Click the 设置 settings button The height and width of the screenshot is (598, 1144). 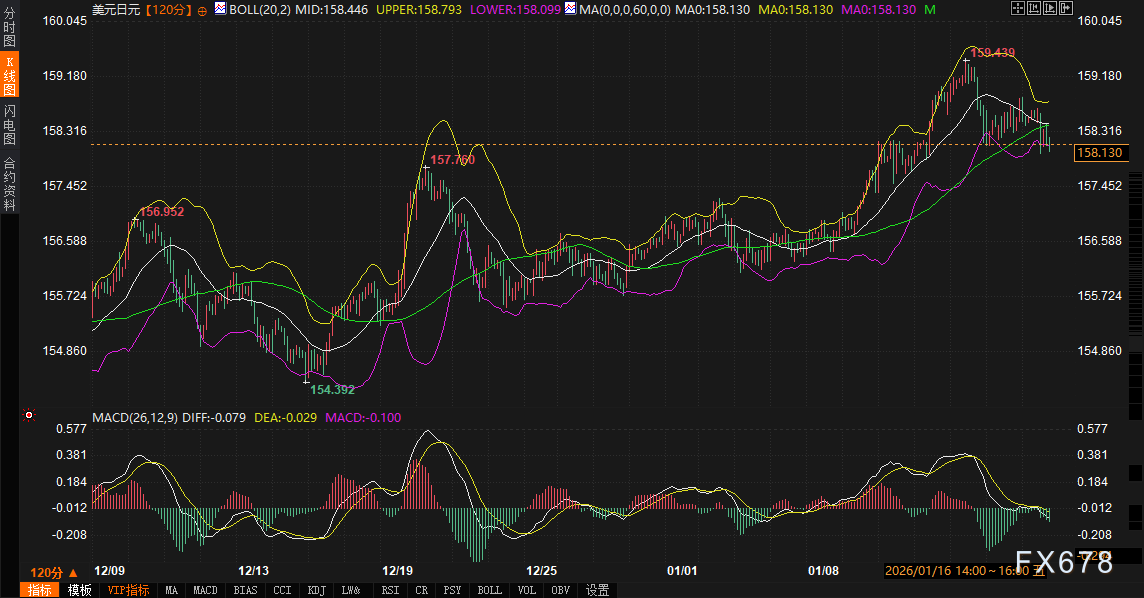[598, 590]
